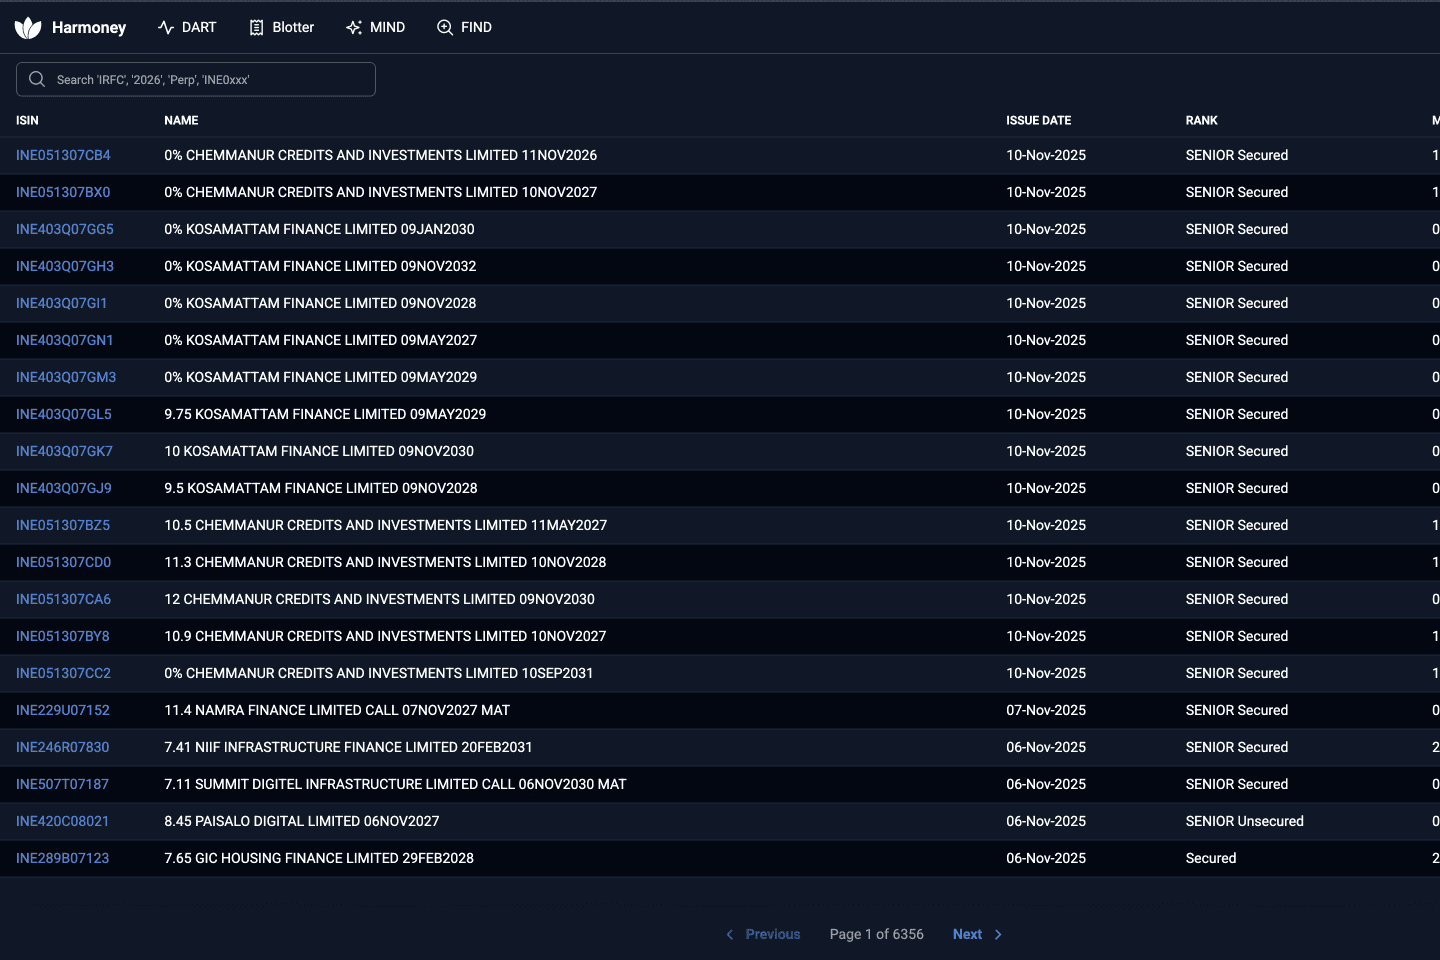Viewport: 1440px width, 960px height.
Task: Open ISIN link INE229U07152
Action: pyautogui.click(x=63, y=710)
